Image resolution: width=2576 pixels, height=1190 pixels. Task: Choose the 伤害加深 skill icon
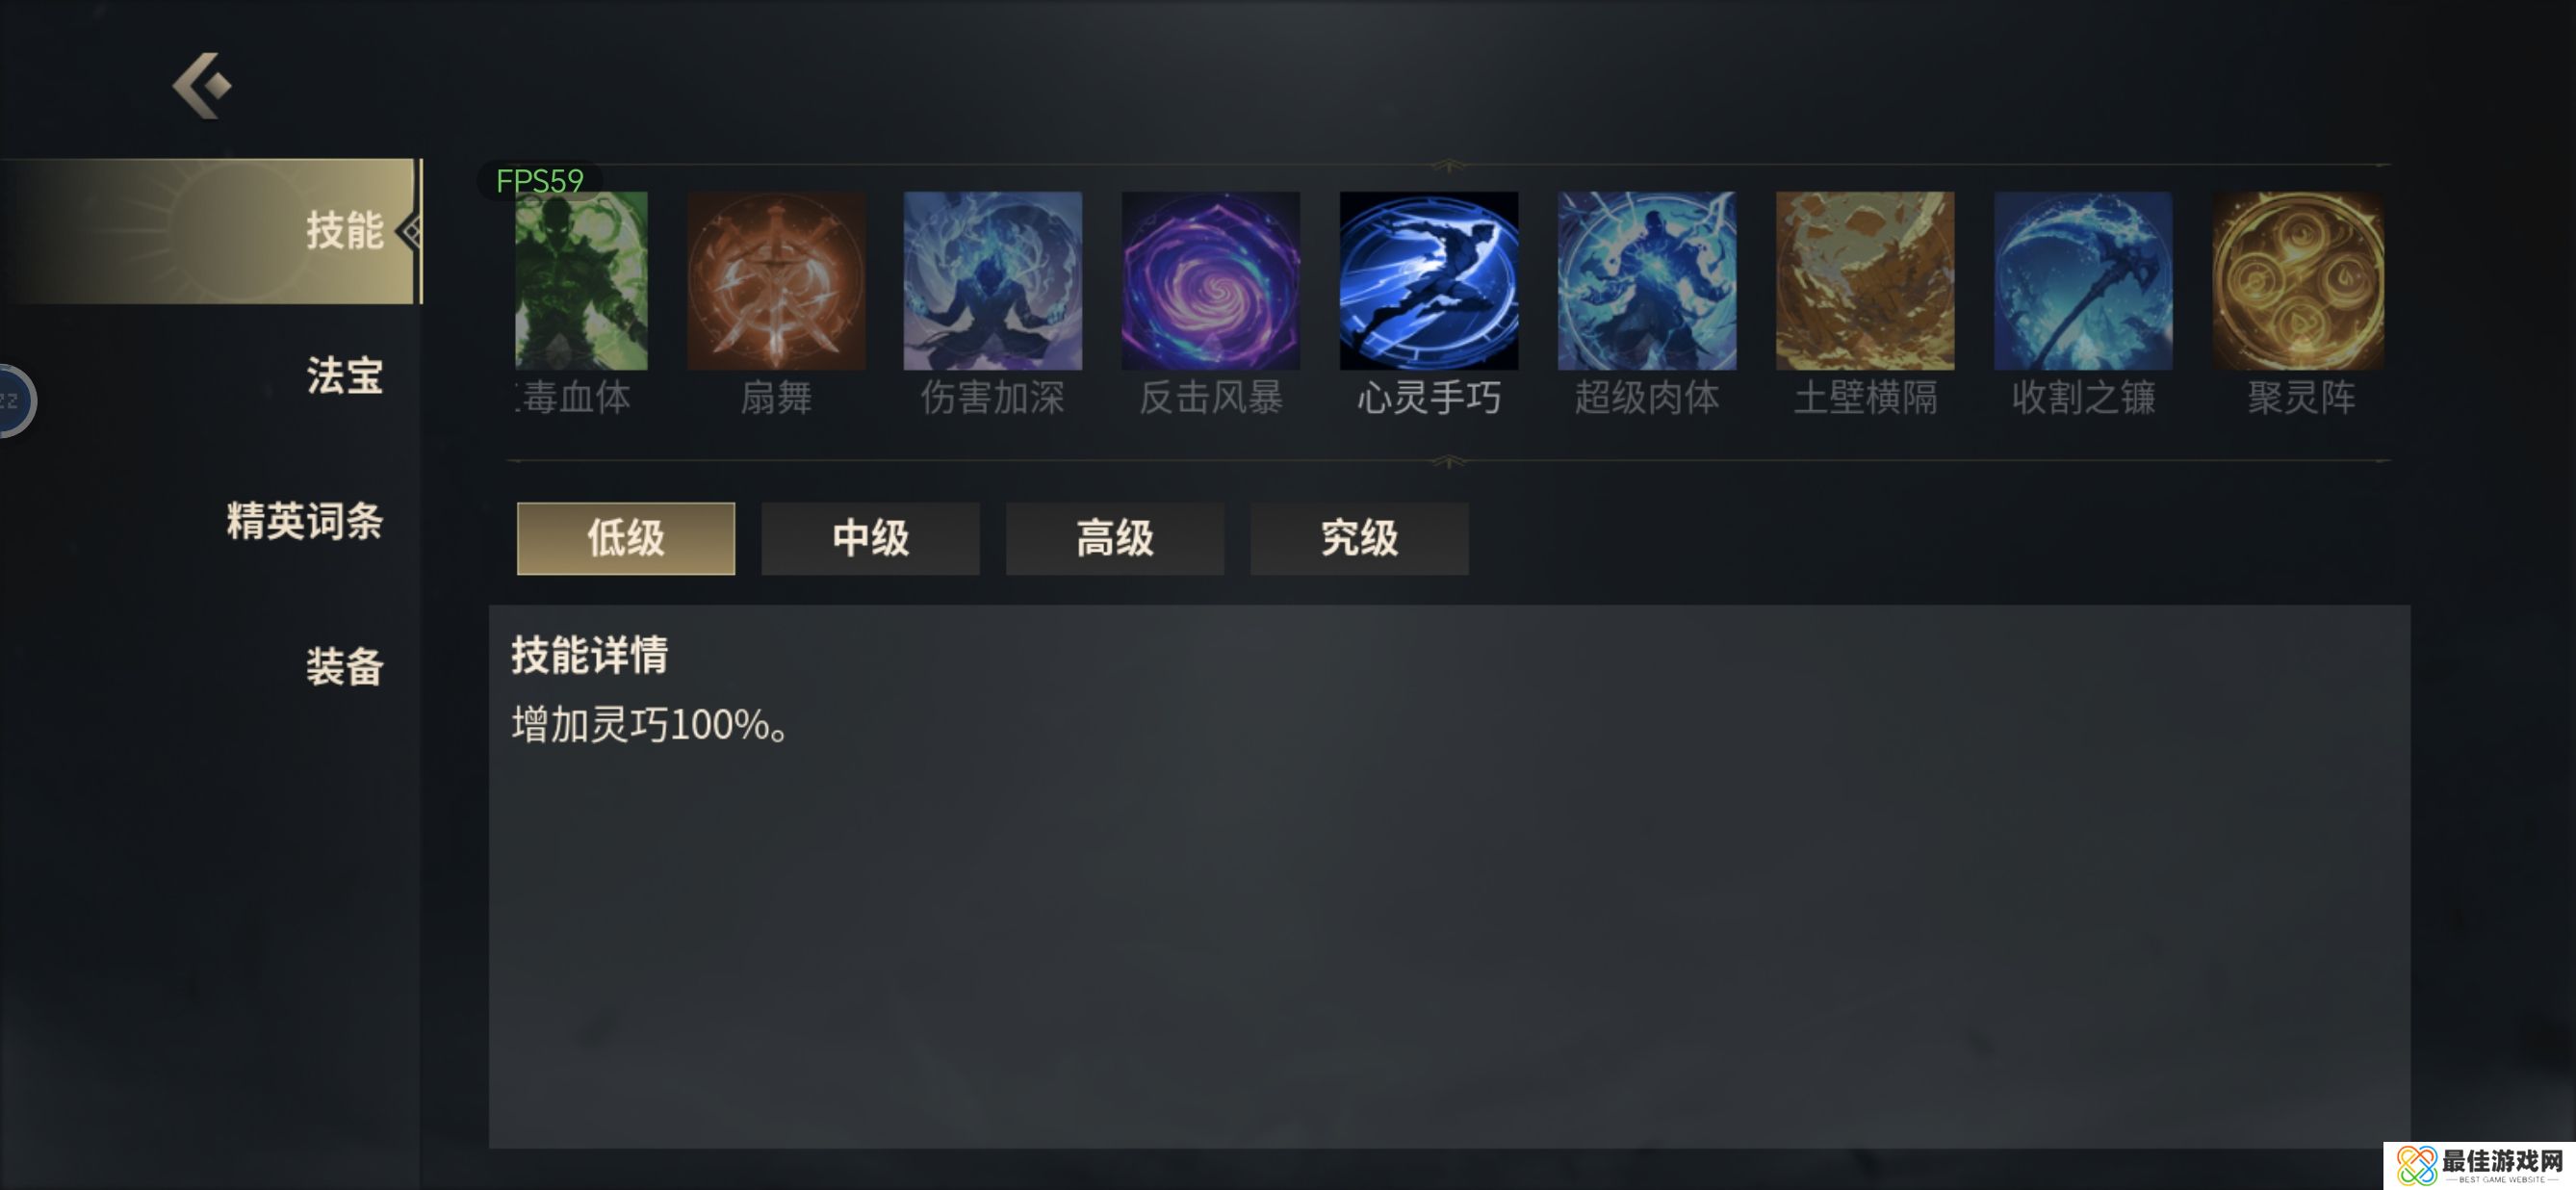click(993, 281)
